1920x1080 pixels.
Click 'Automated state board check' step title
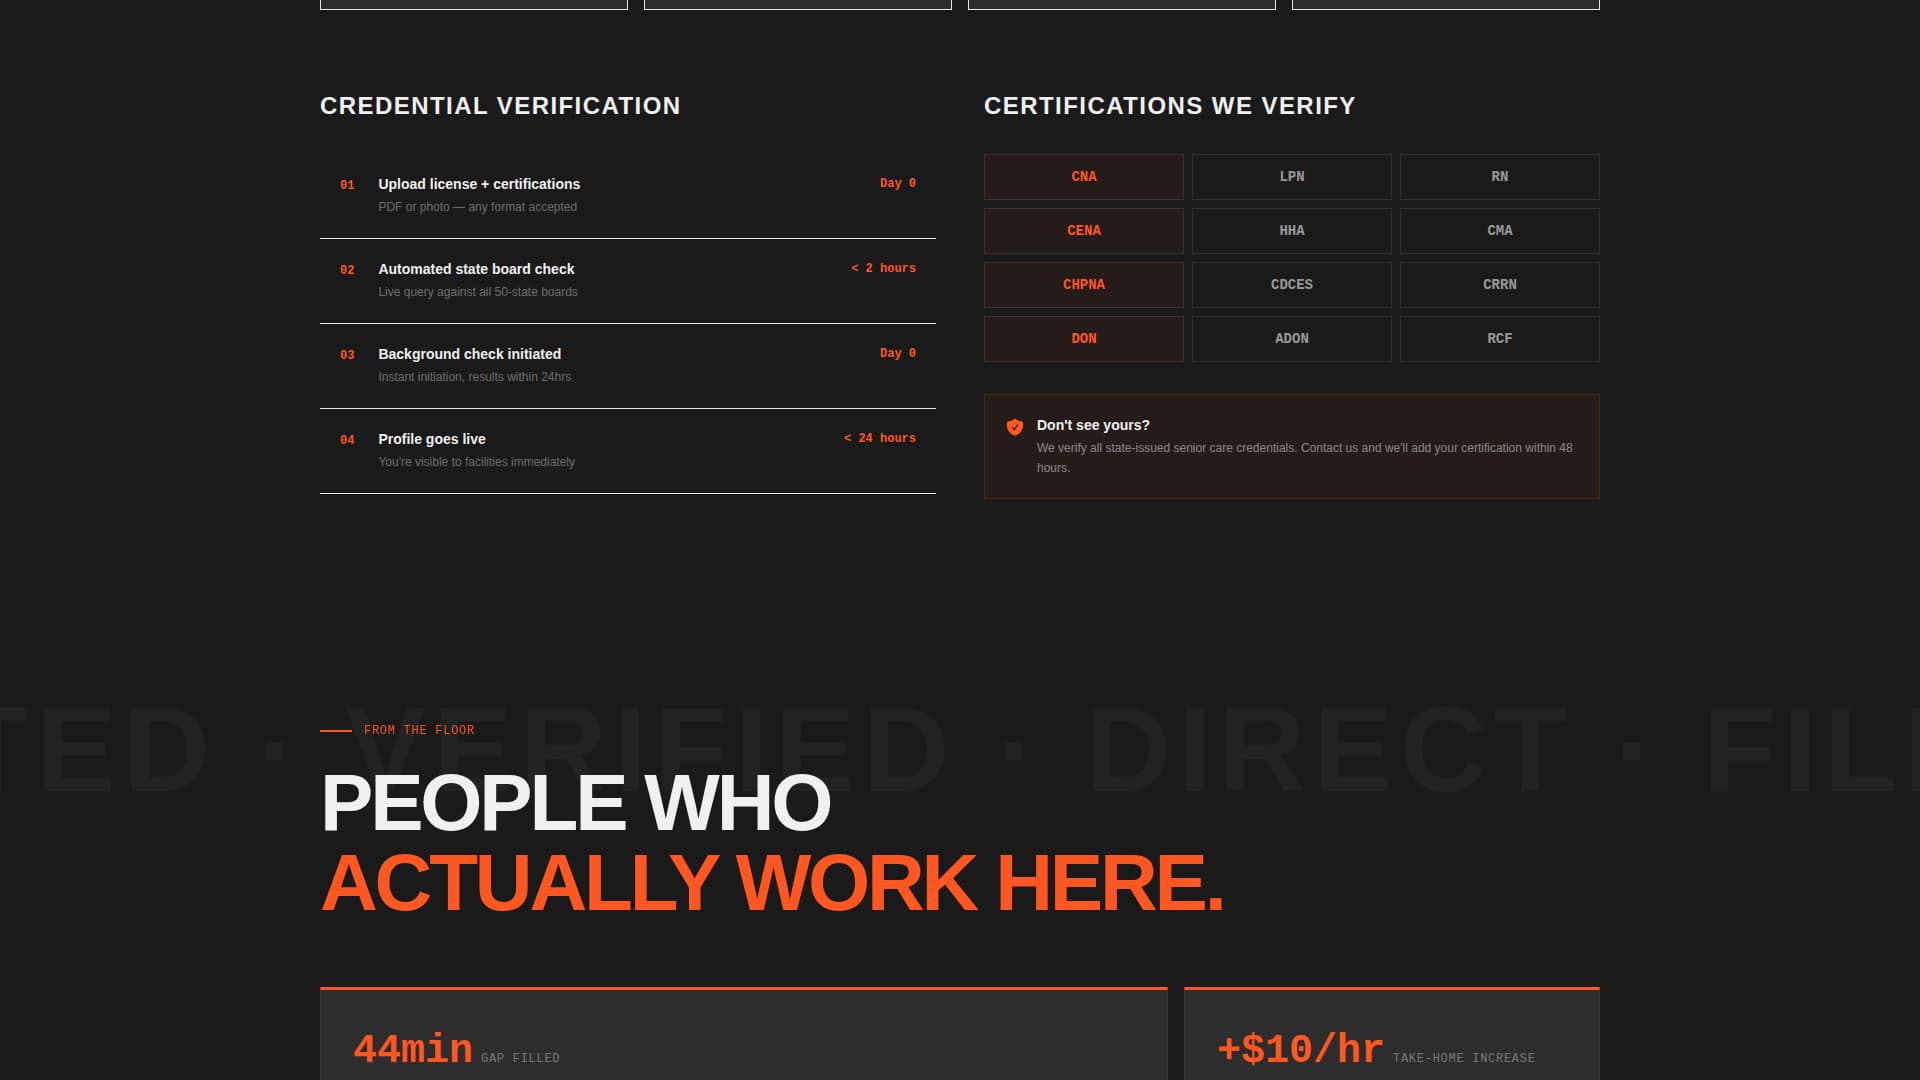click(476, 269)
